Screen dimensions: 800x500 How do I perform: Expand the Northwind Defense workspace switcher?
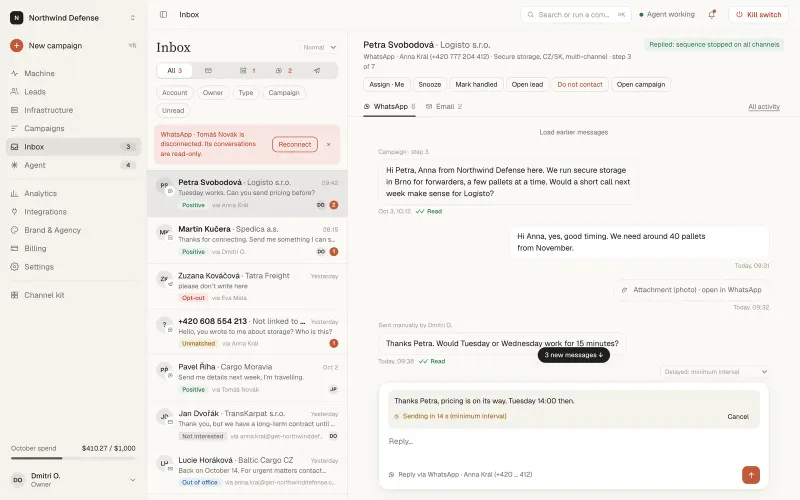click(133, 18)
